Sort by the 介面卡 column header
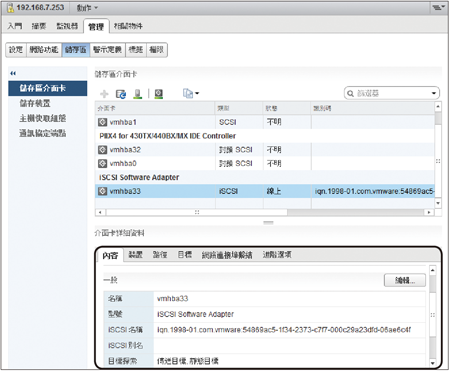This screenshot has height=371, width=450. (155, 108)
